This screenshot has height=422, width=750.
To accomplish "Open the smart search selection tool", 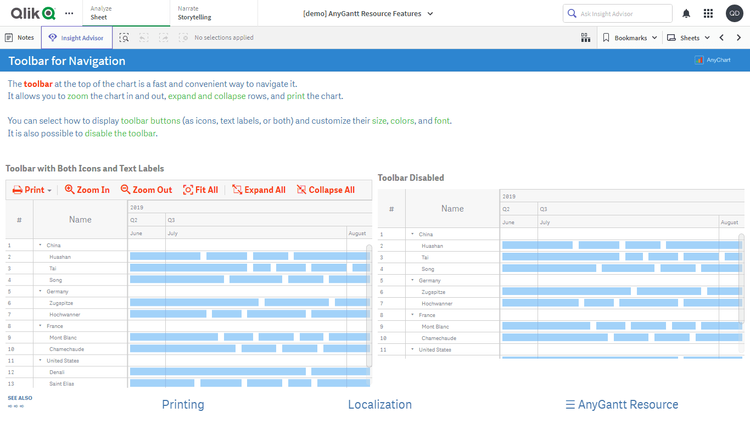I will (124, 37).
